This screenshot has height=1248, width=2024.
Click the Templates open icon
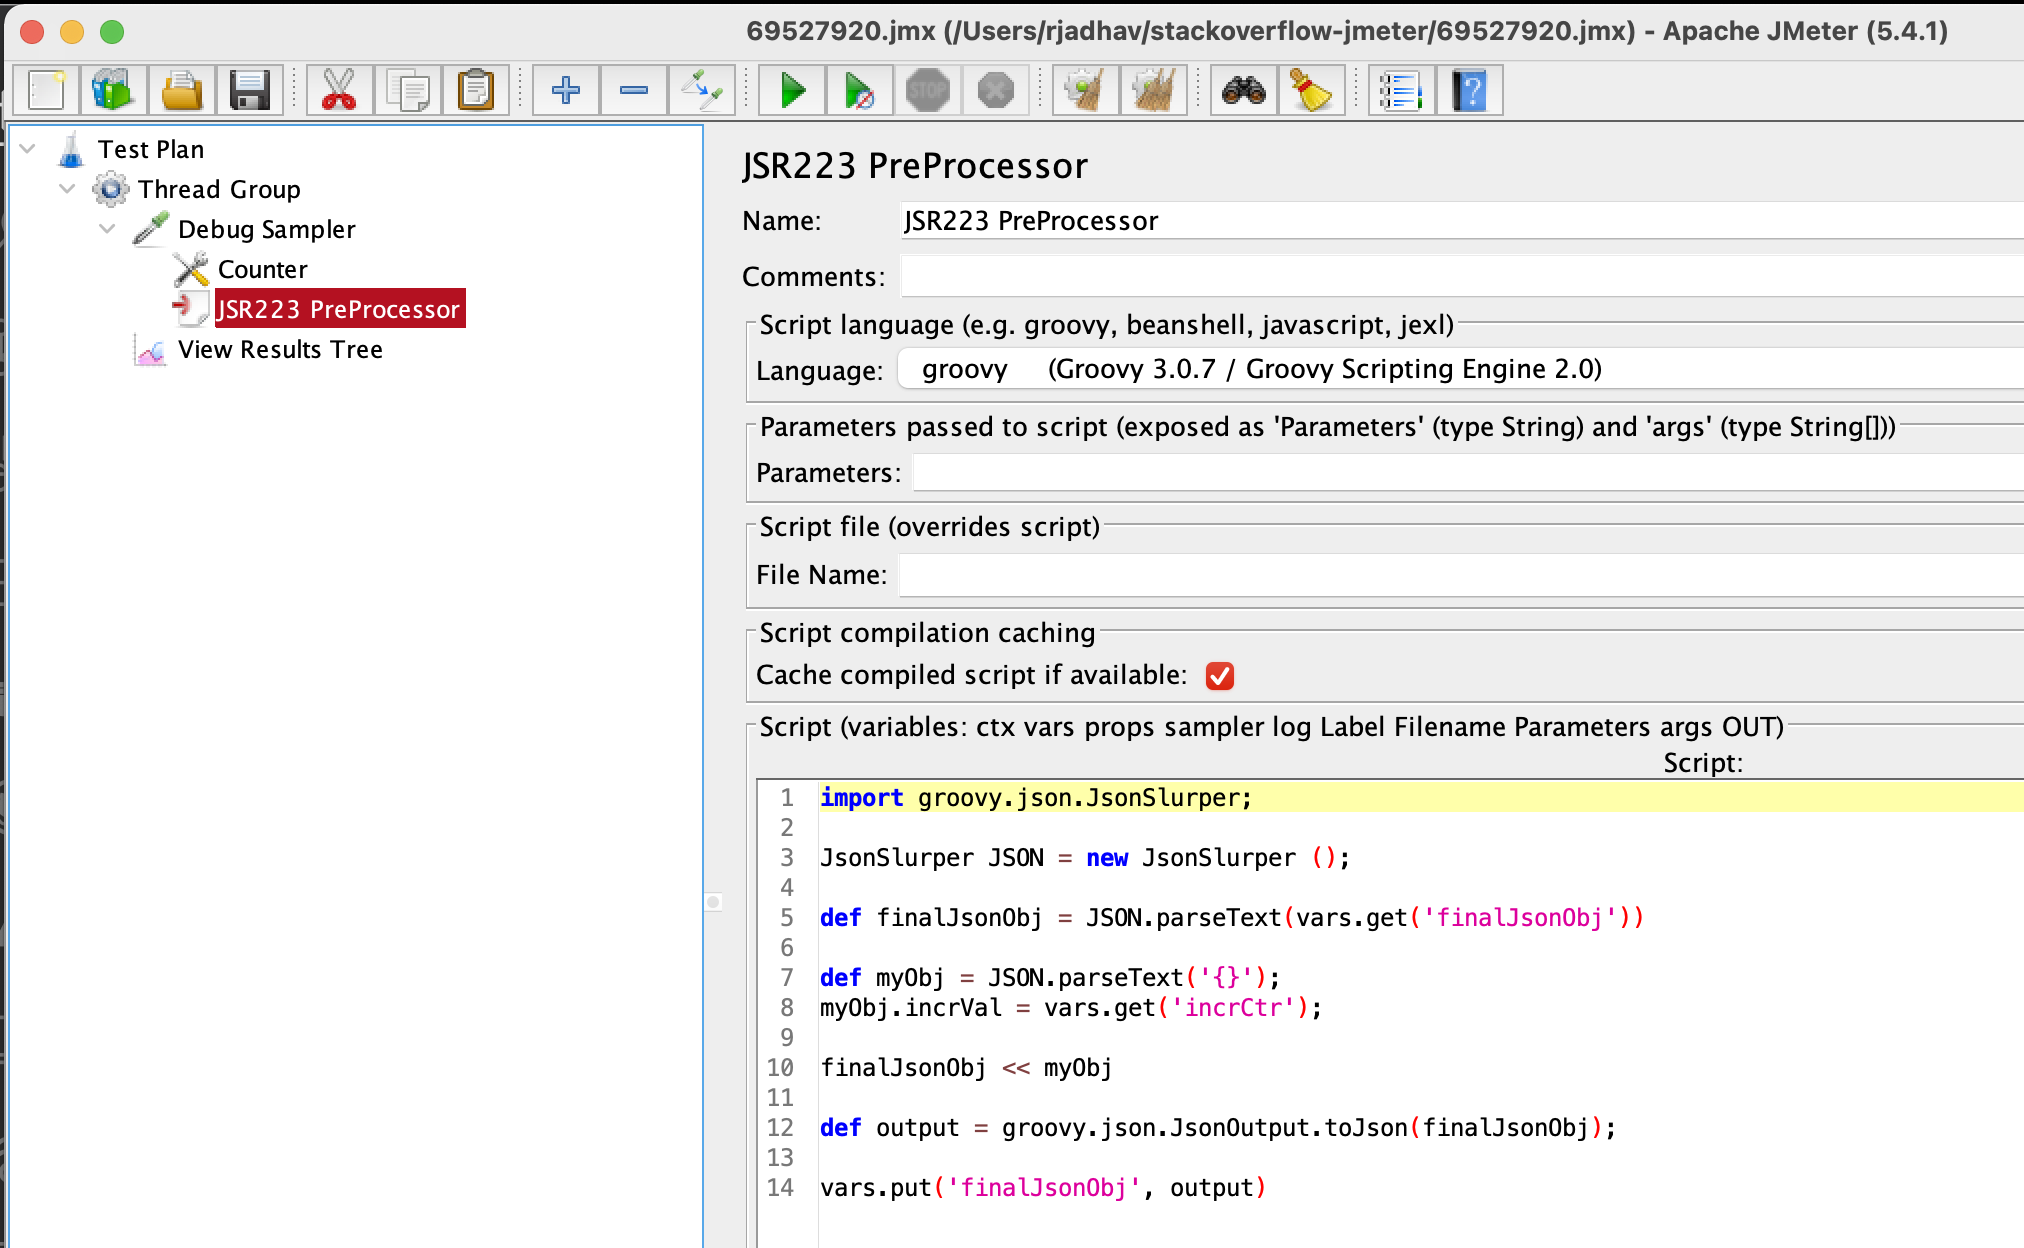coord(111,91)
